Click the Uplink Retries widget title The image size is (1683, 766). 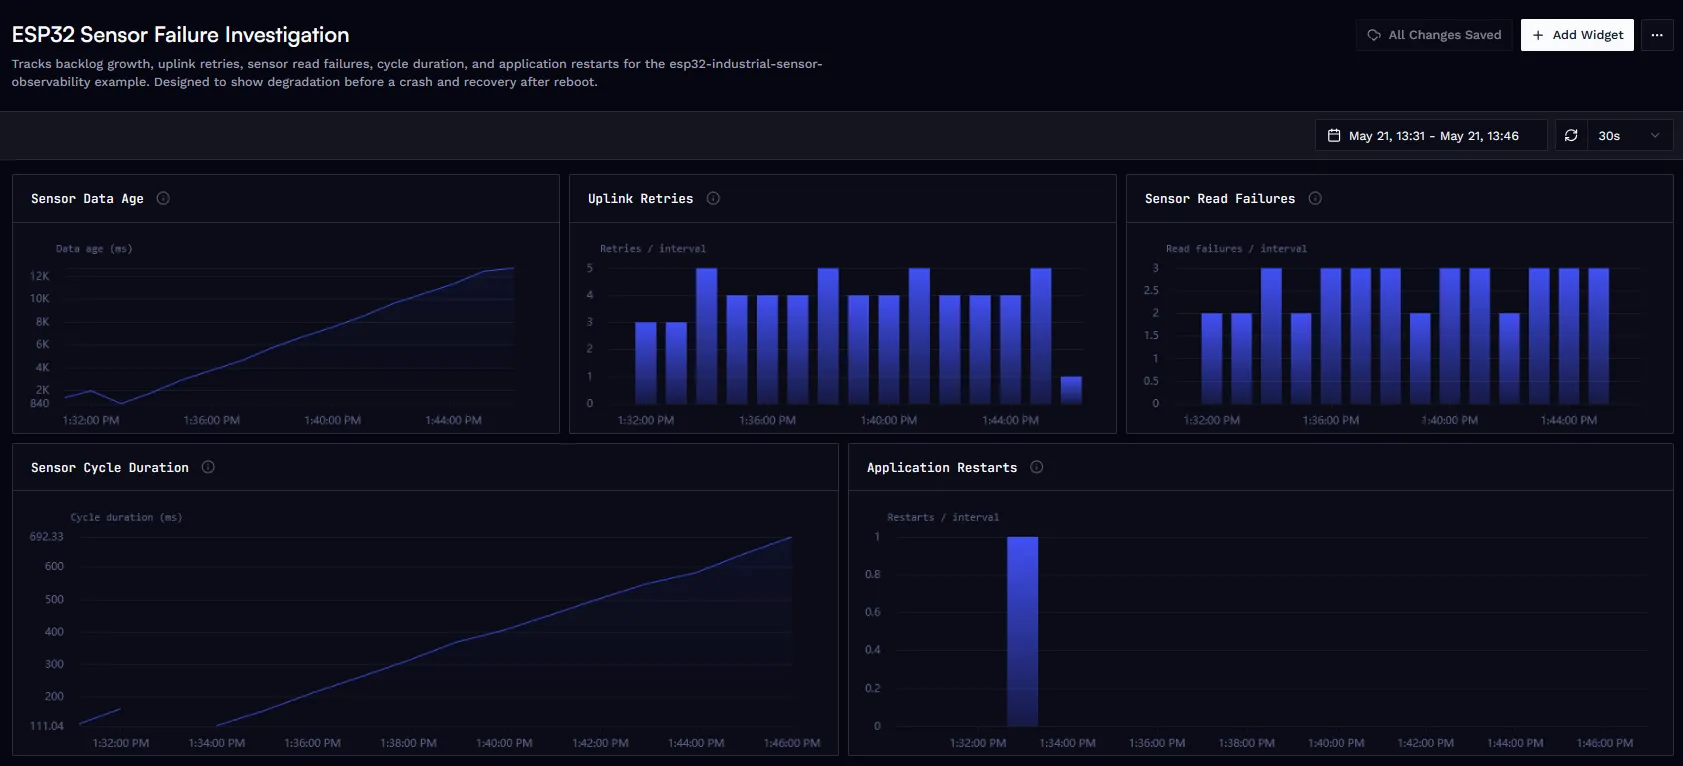click(x=640, y=199)
